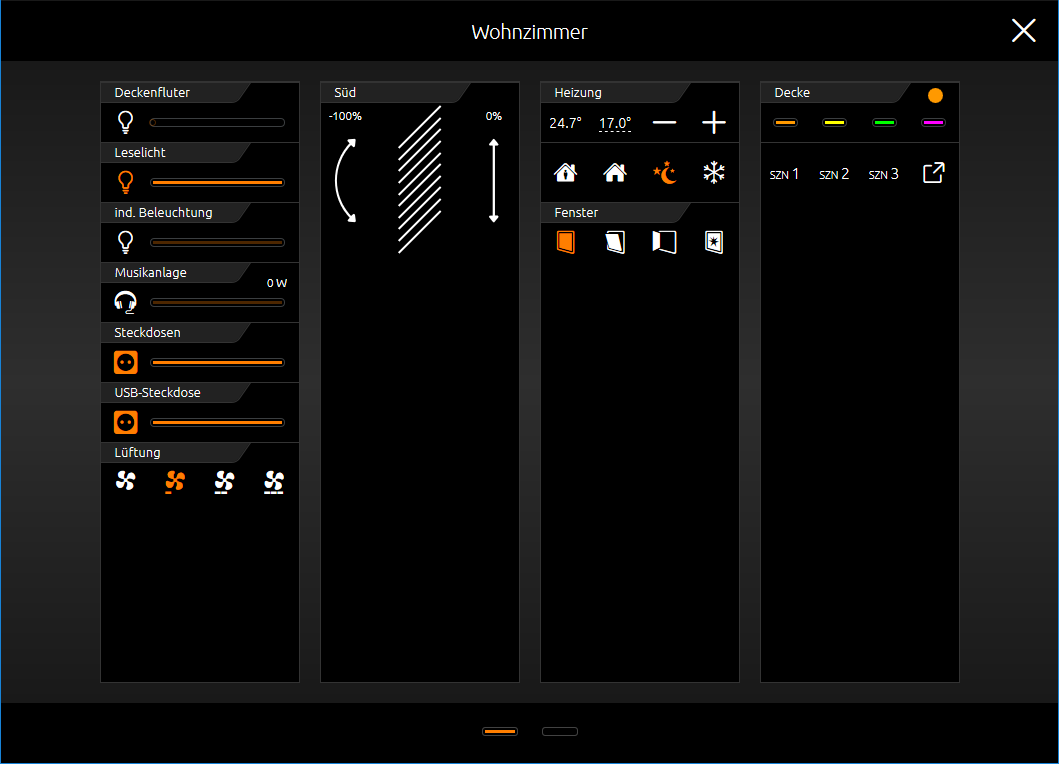Pick the green ceiling color swatch
Screen dimensions: 1059x764
click(x=884, y=123)
